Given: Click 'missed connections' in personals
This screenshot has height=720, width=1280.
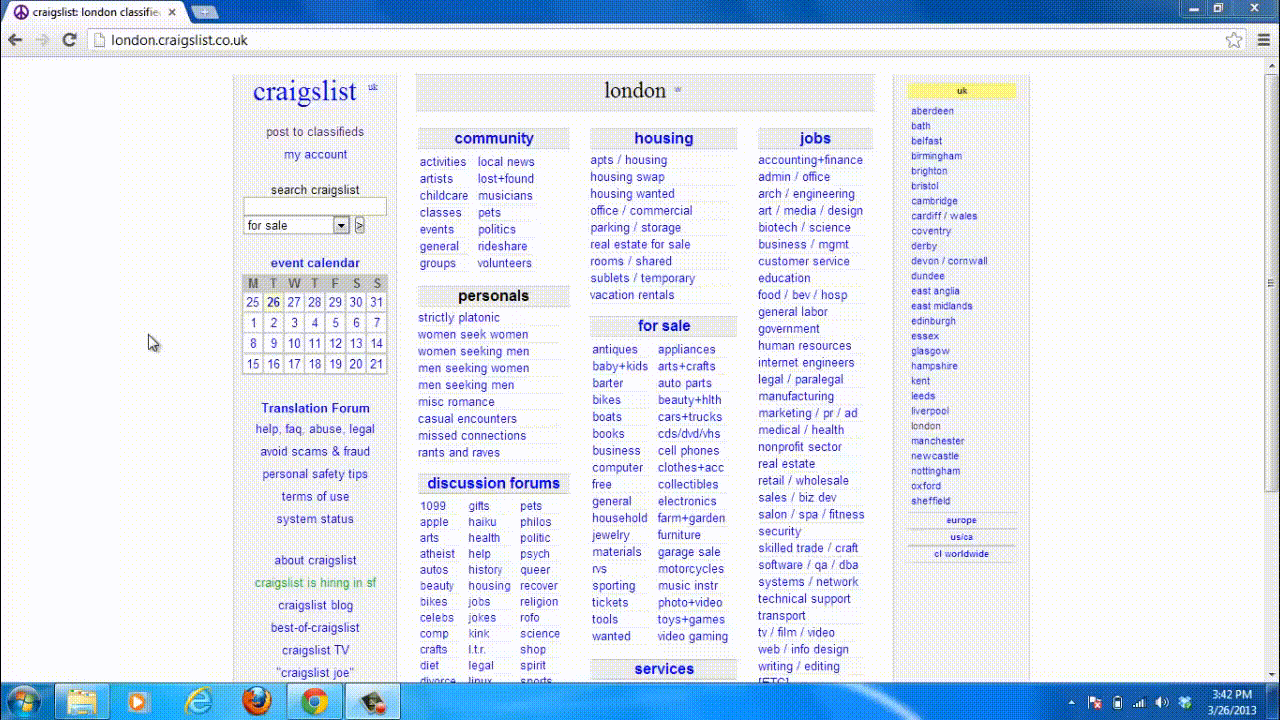Looking at the screenshot, I should coord(472,436).
